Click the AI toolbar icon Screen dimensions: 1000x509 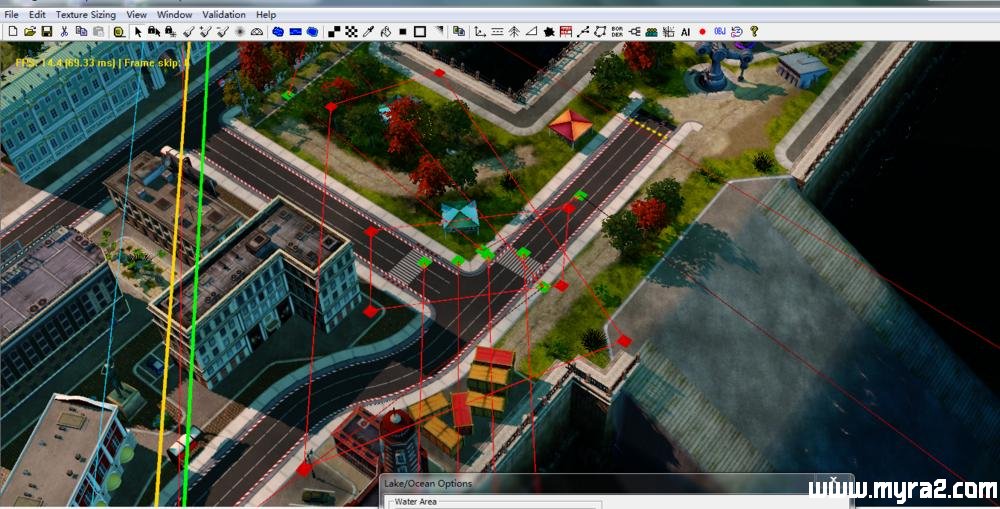pyautogui.click(x=685, y=32)
